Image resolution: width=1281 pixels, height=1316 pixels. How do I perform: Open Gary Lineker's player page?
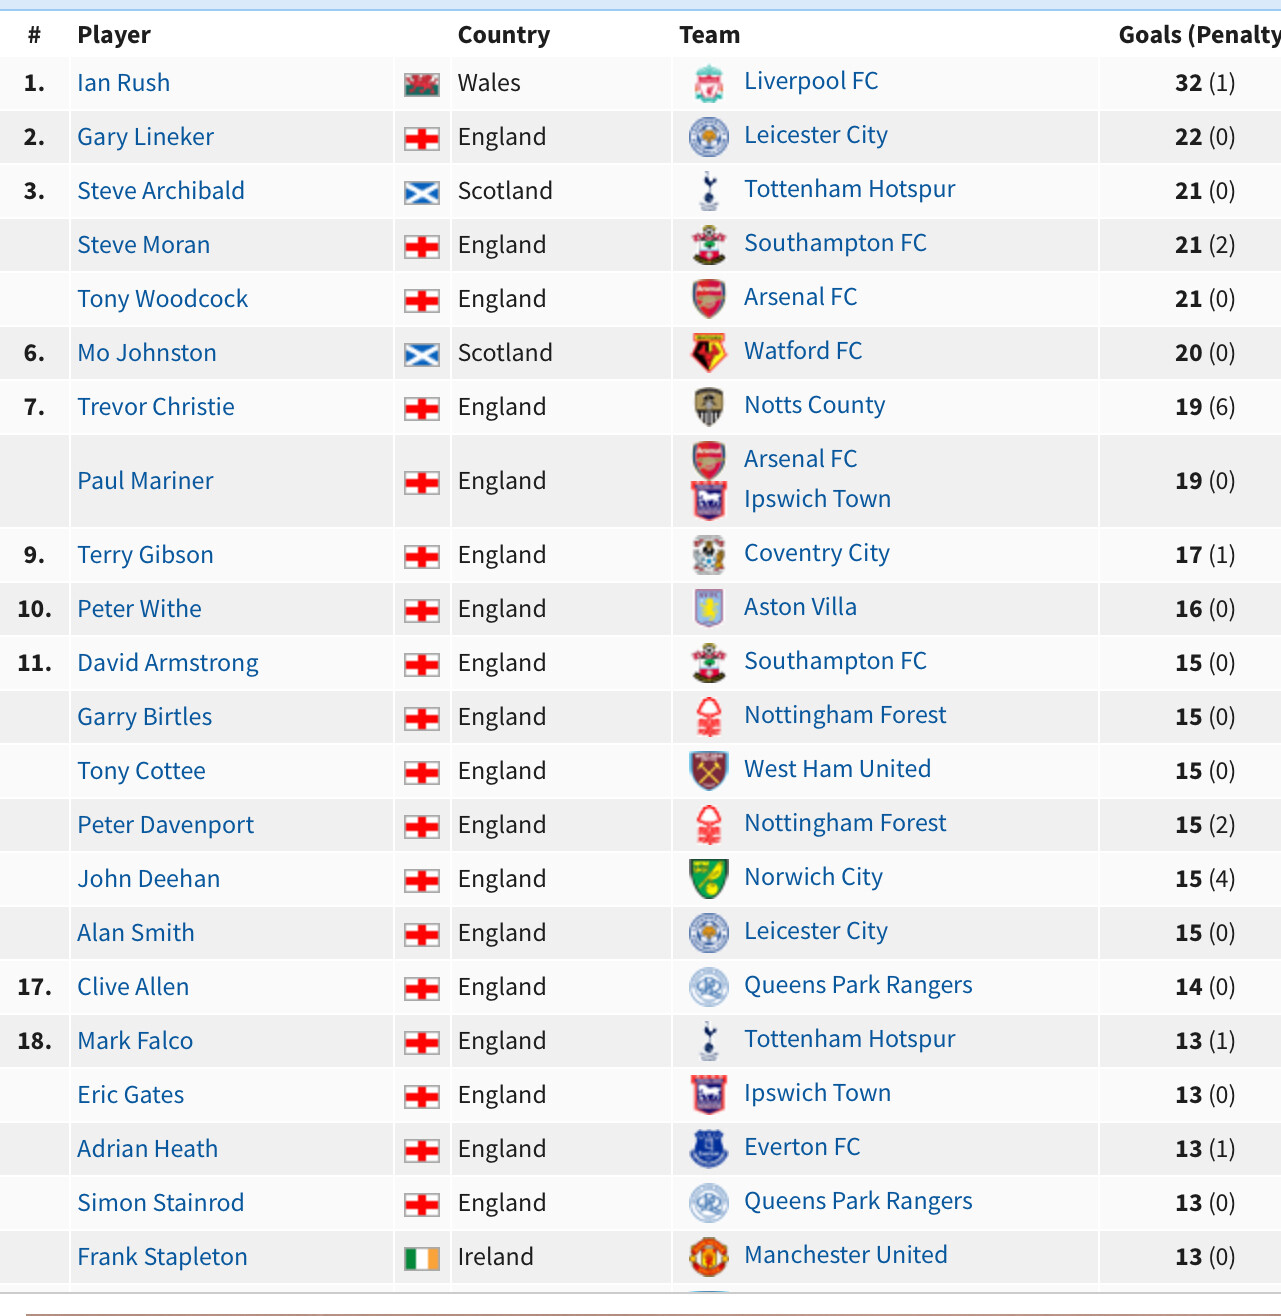click(146, 137)
